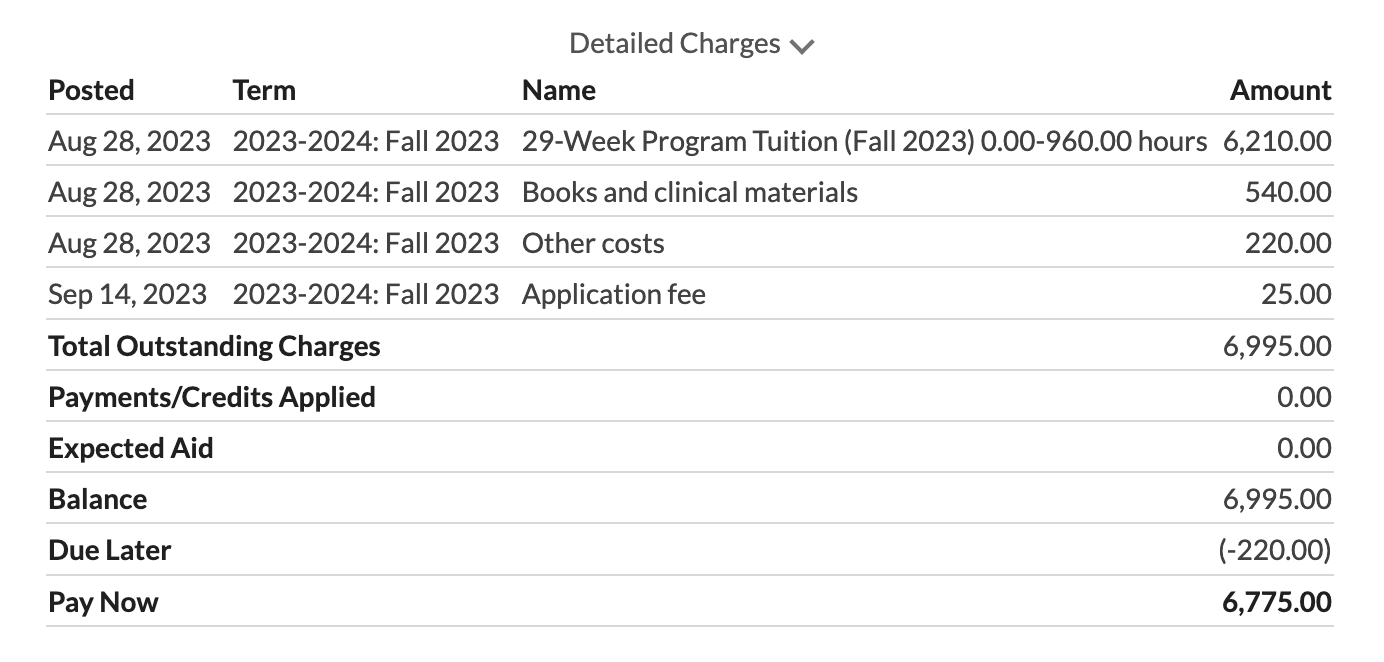The image size is (1384, 662).
Task: Click the Expected Aid label
Action: 131,448
